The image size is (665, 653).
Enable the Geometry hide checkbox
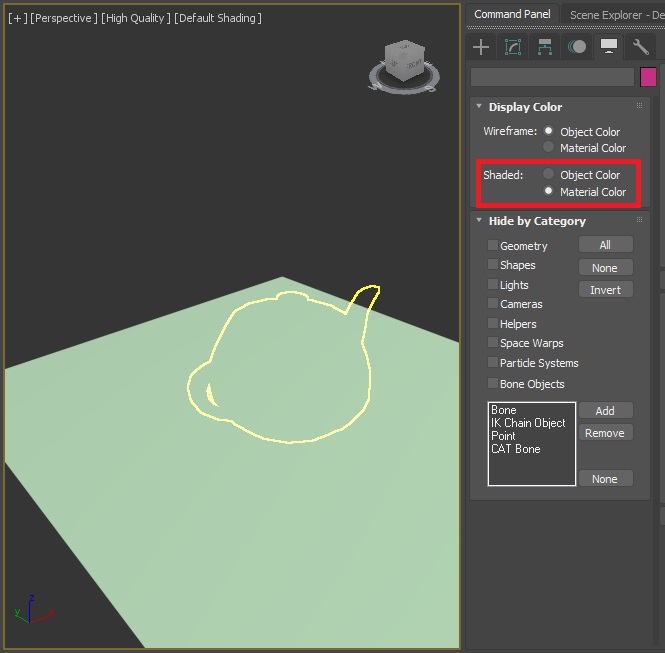(x=492, y=245)
